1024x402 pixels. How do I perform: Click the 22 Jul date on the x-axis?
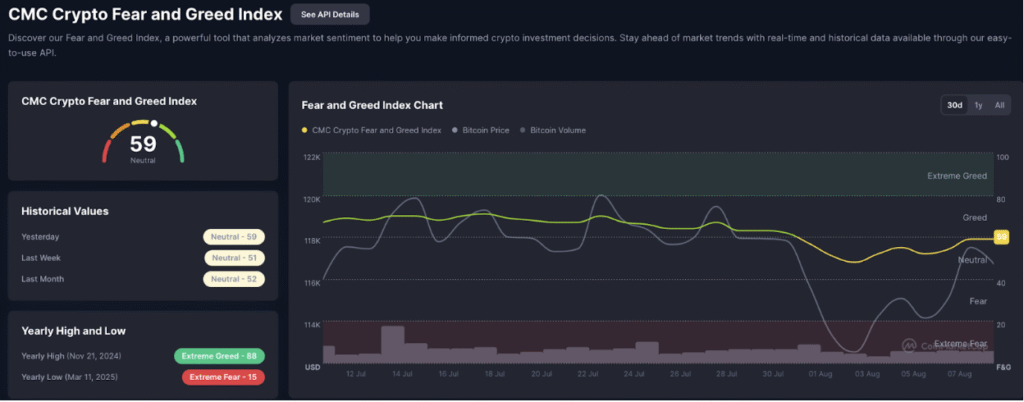588,374
